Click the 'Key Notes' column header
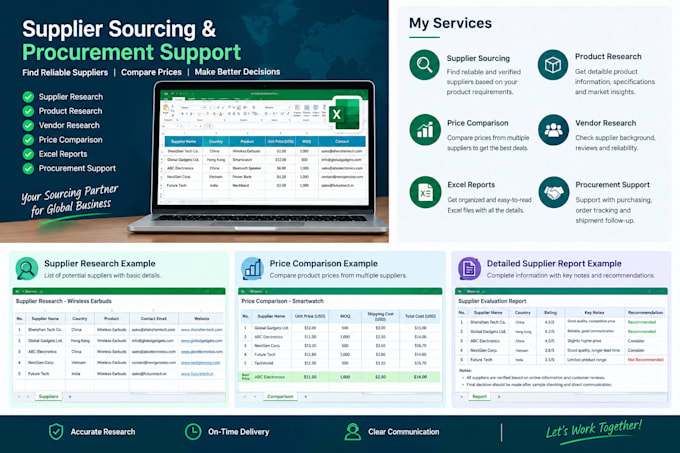Viewport: 680px width, 453px height. 594,312
